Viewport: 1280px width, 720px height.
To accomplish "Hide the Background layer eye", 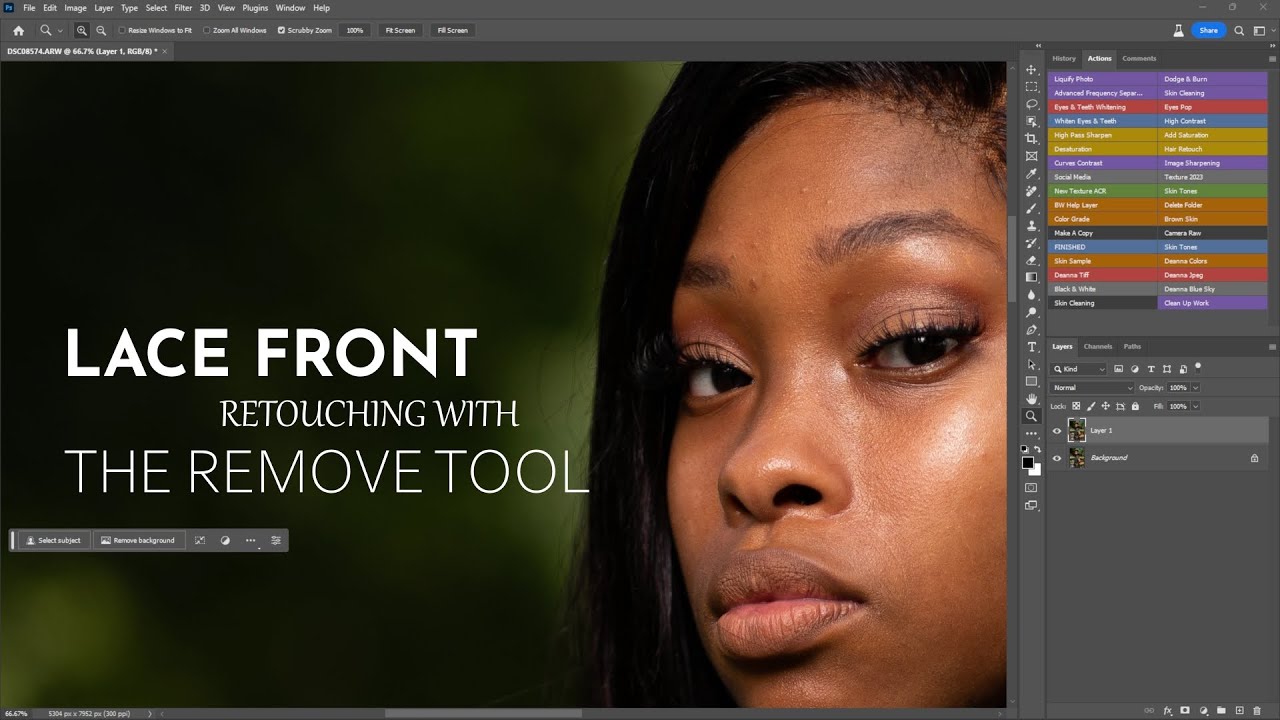I will (x=1057, y=458).
